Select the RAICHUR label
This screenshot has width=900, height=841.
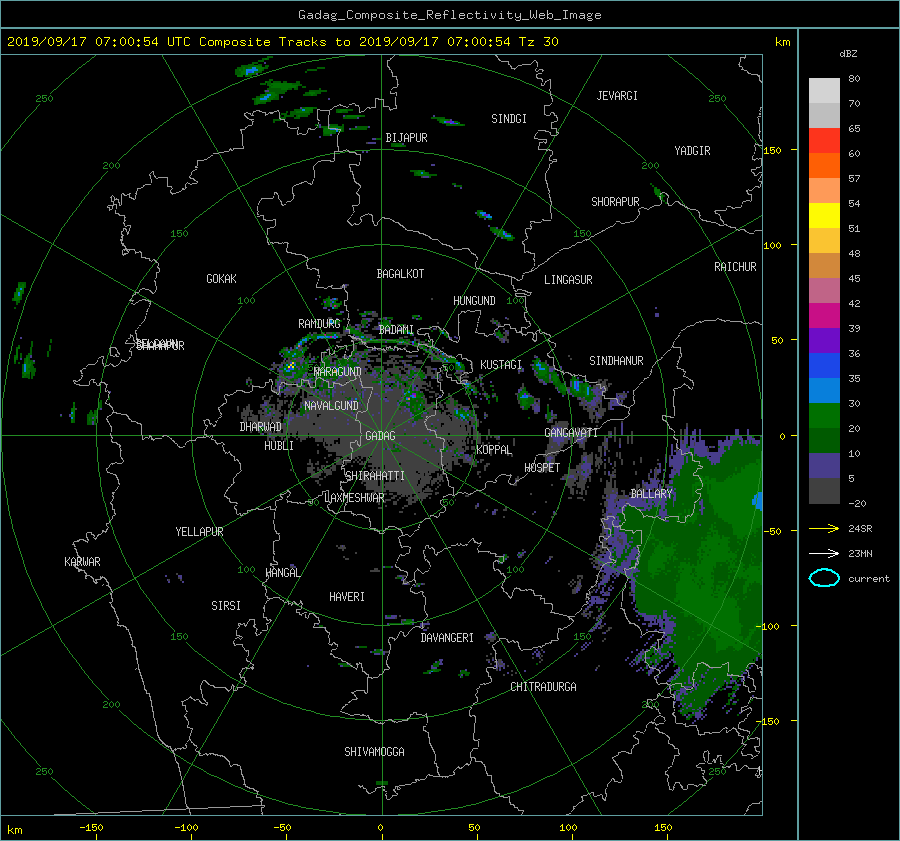(x=735, y=267)
